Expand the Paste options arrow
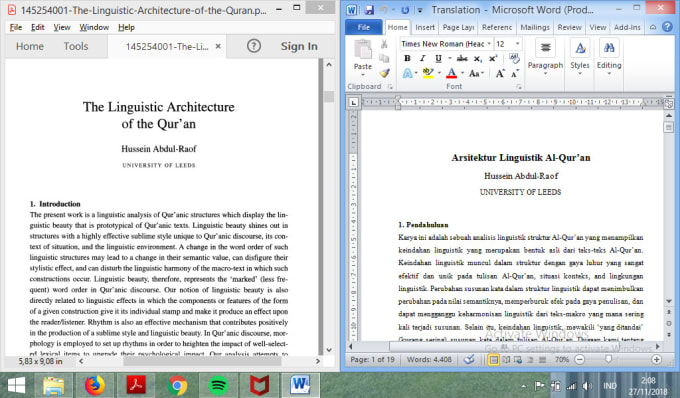680x398 pixels. click(363, 75)
